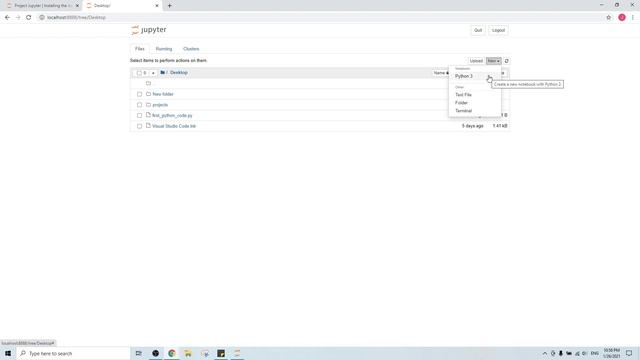The image size is (640, 360).
Task: Select the New folder checkbox
Action: pyautogui.click(x=140, y=94)
